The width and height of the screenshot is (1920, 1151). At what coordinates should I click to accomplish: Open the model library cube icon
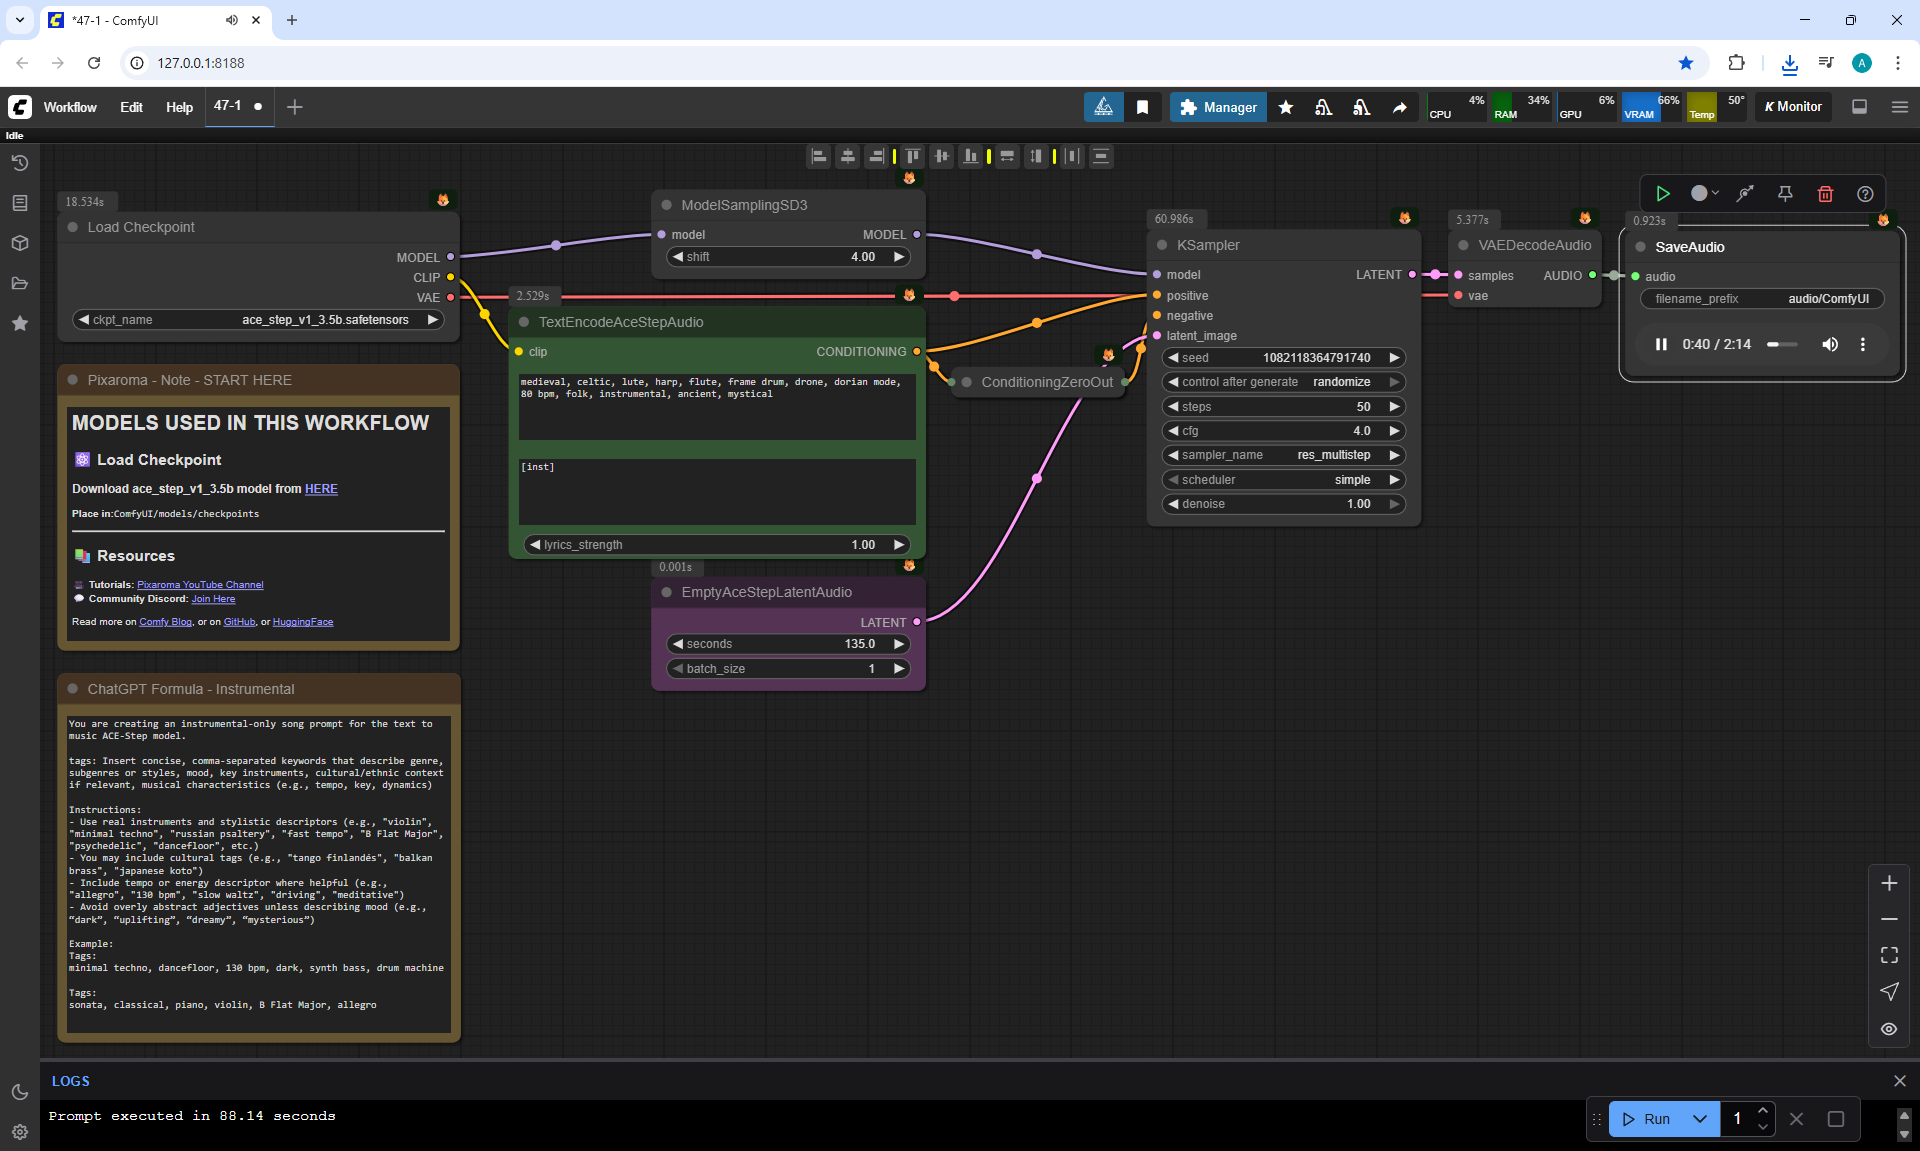(x=20, y=243)
